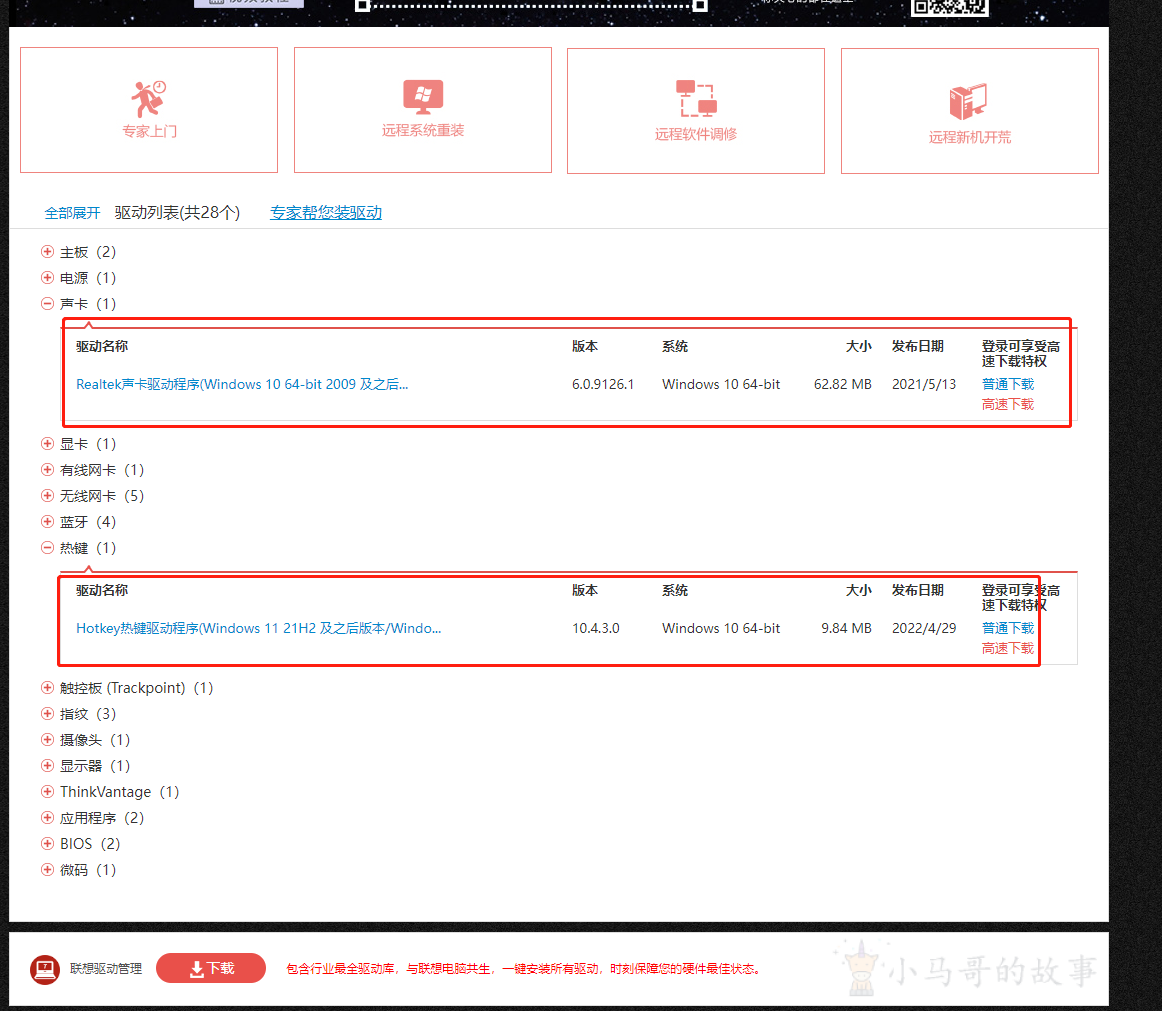The width and height of the screenshot is (1162, 1011).
Task: Expand the 指纹 (3) category
Action: [x=47, y=714]
